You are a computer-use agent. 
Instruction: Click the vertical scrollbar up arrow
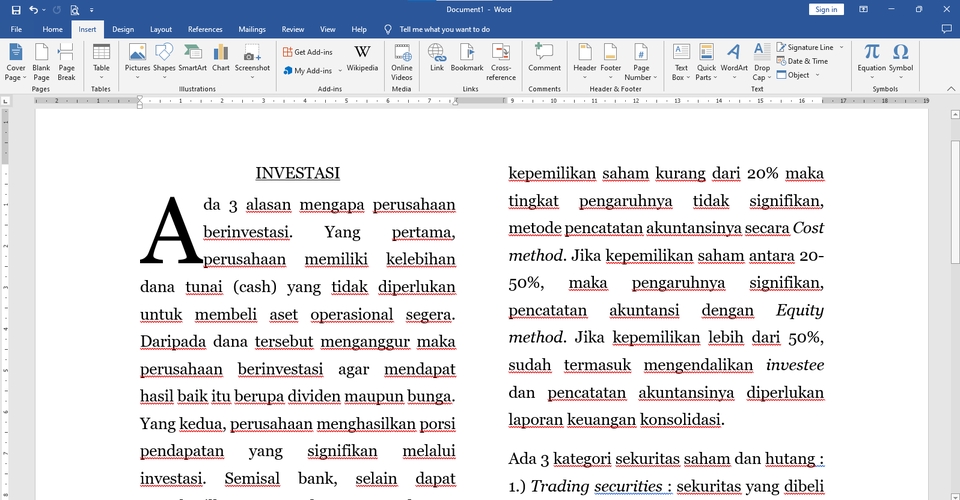(x=954, y=114)
